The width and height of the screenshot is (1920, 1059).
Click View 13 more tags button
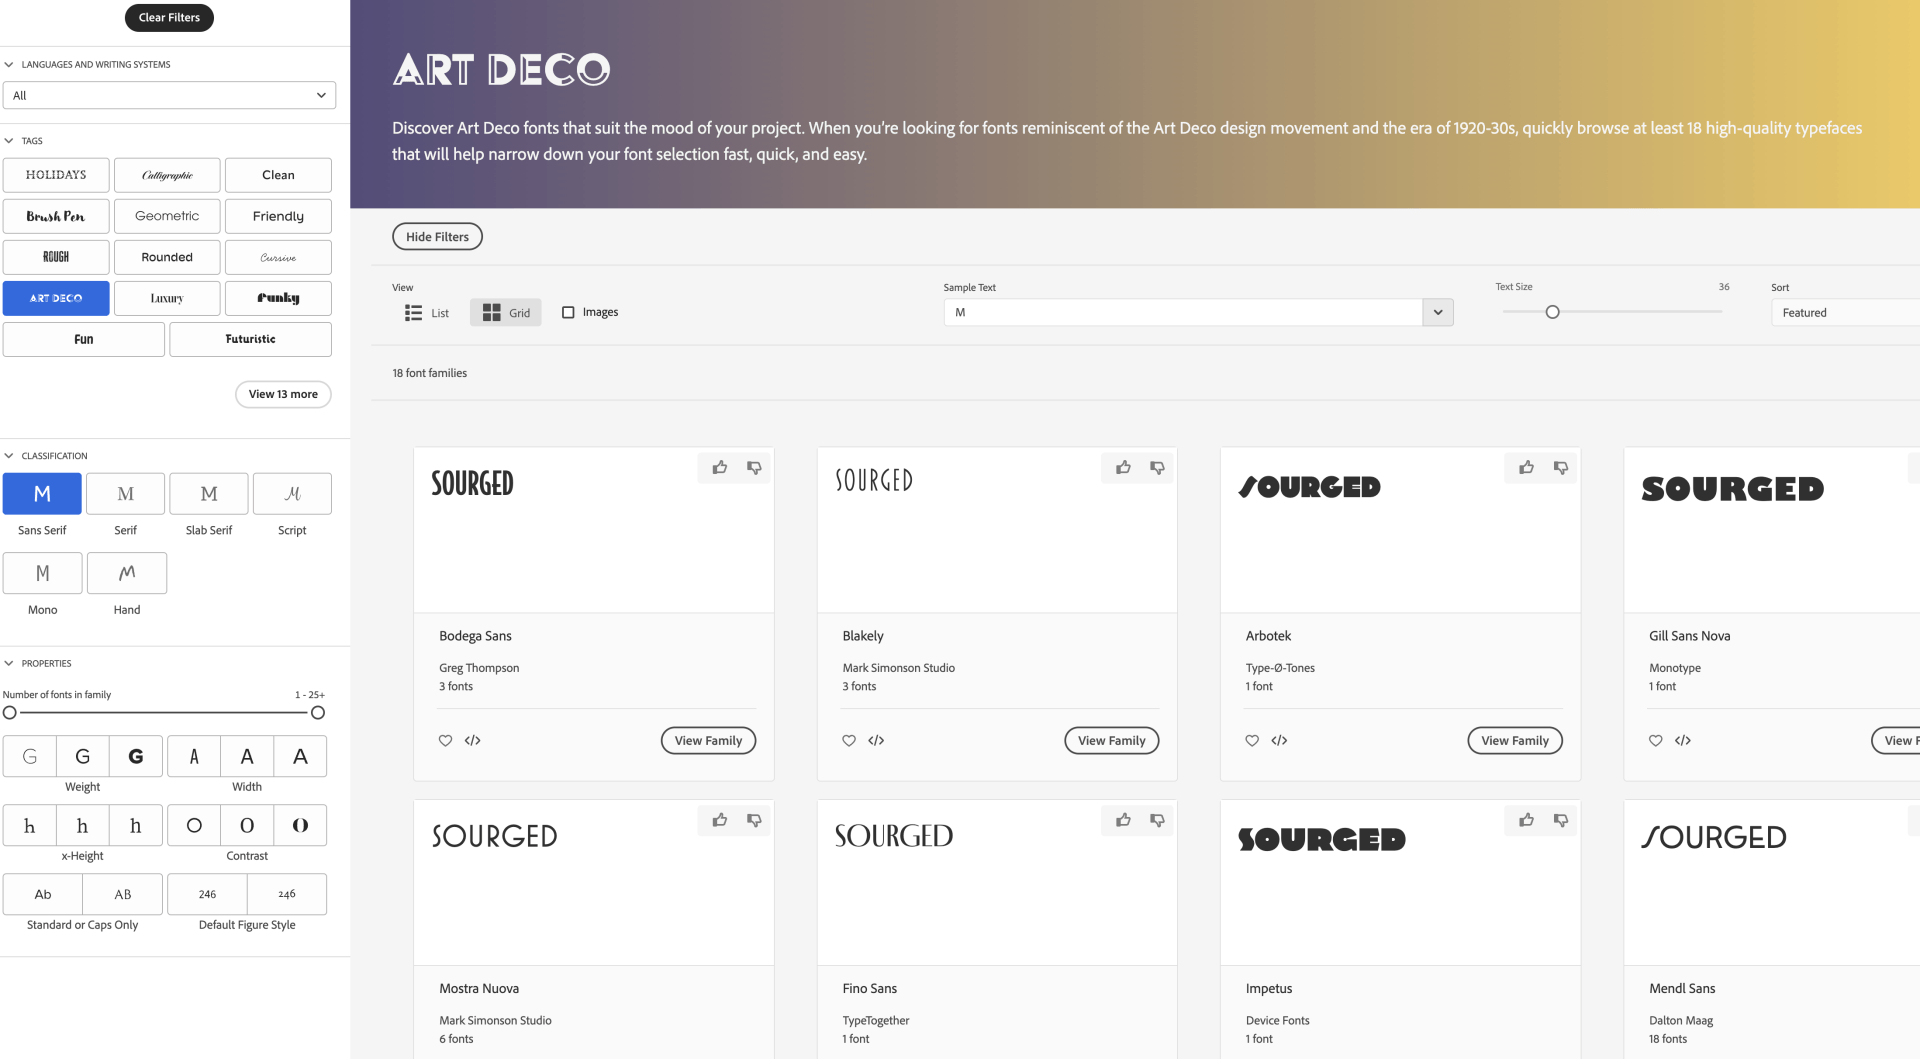coord(283,394)
